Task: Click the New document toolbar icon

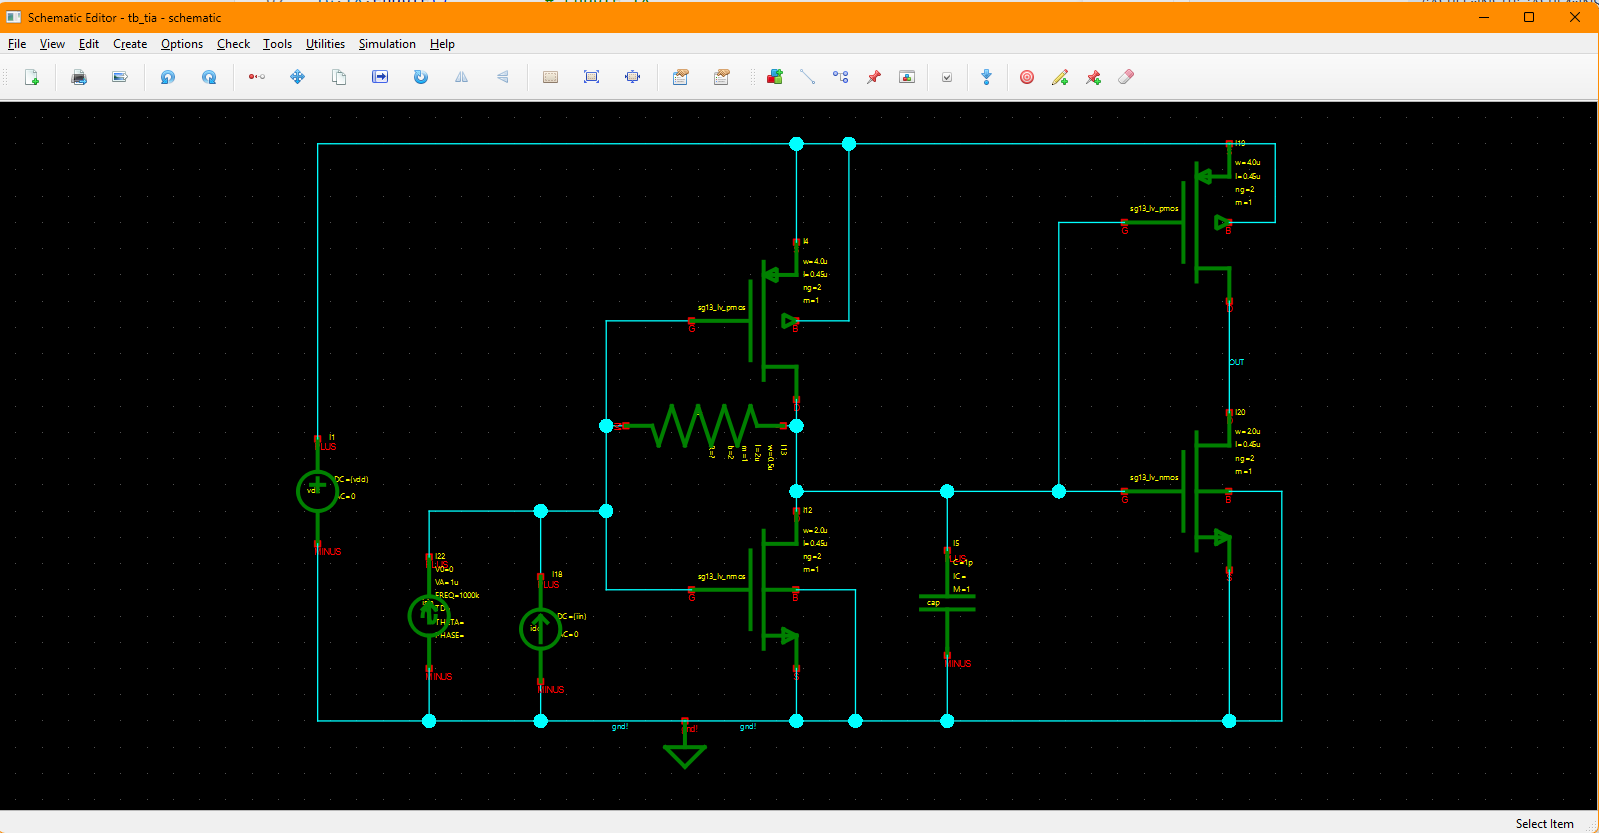Action: (31, 77)
